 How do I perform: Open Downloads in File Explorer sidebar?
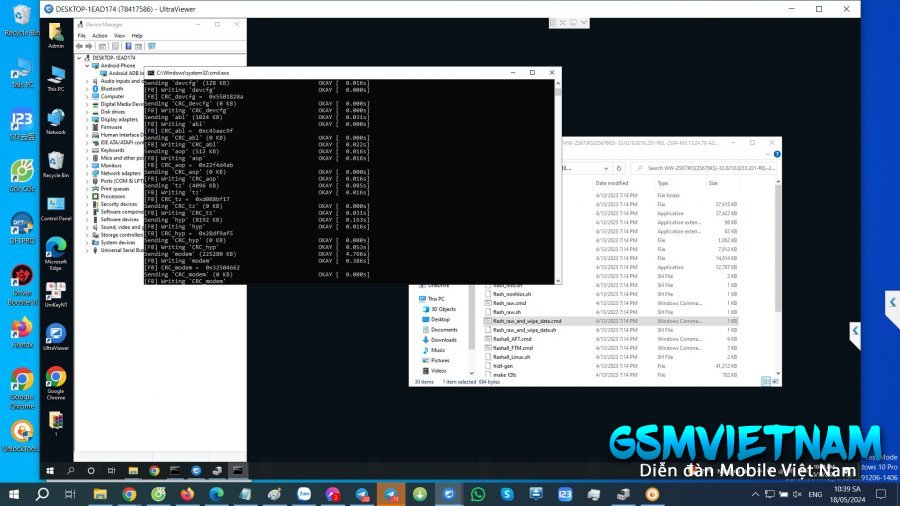click(x=444, y=340)
